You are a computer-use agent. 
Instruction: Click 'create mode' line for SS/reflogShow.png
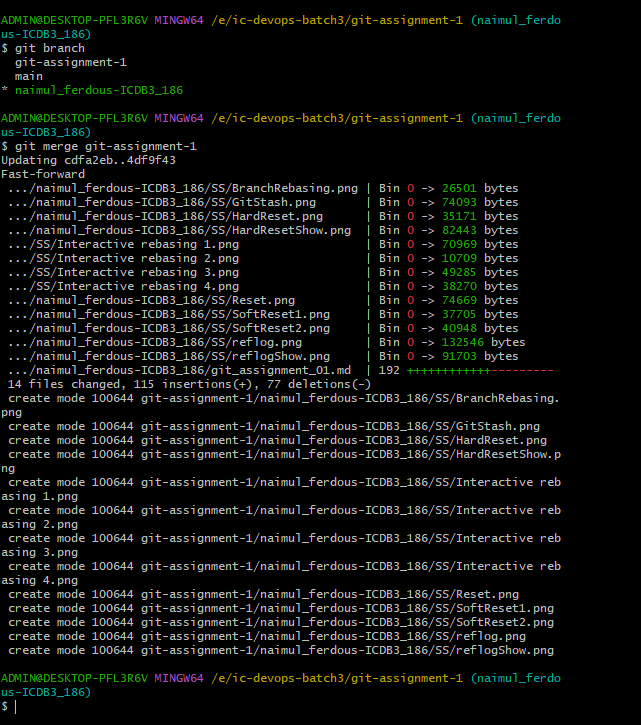(x=281, y=651)
